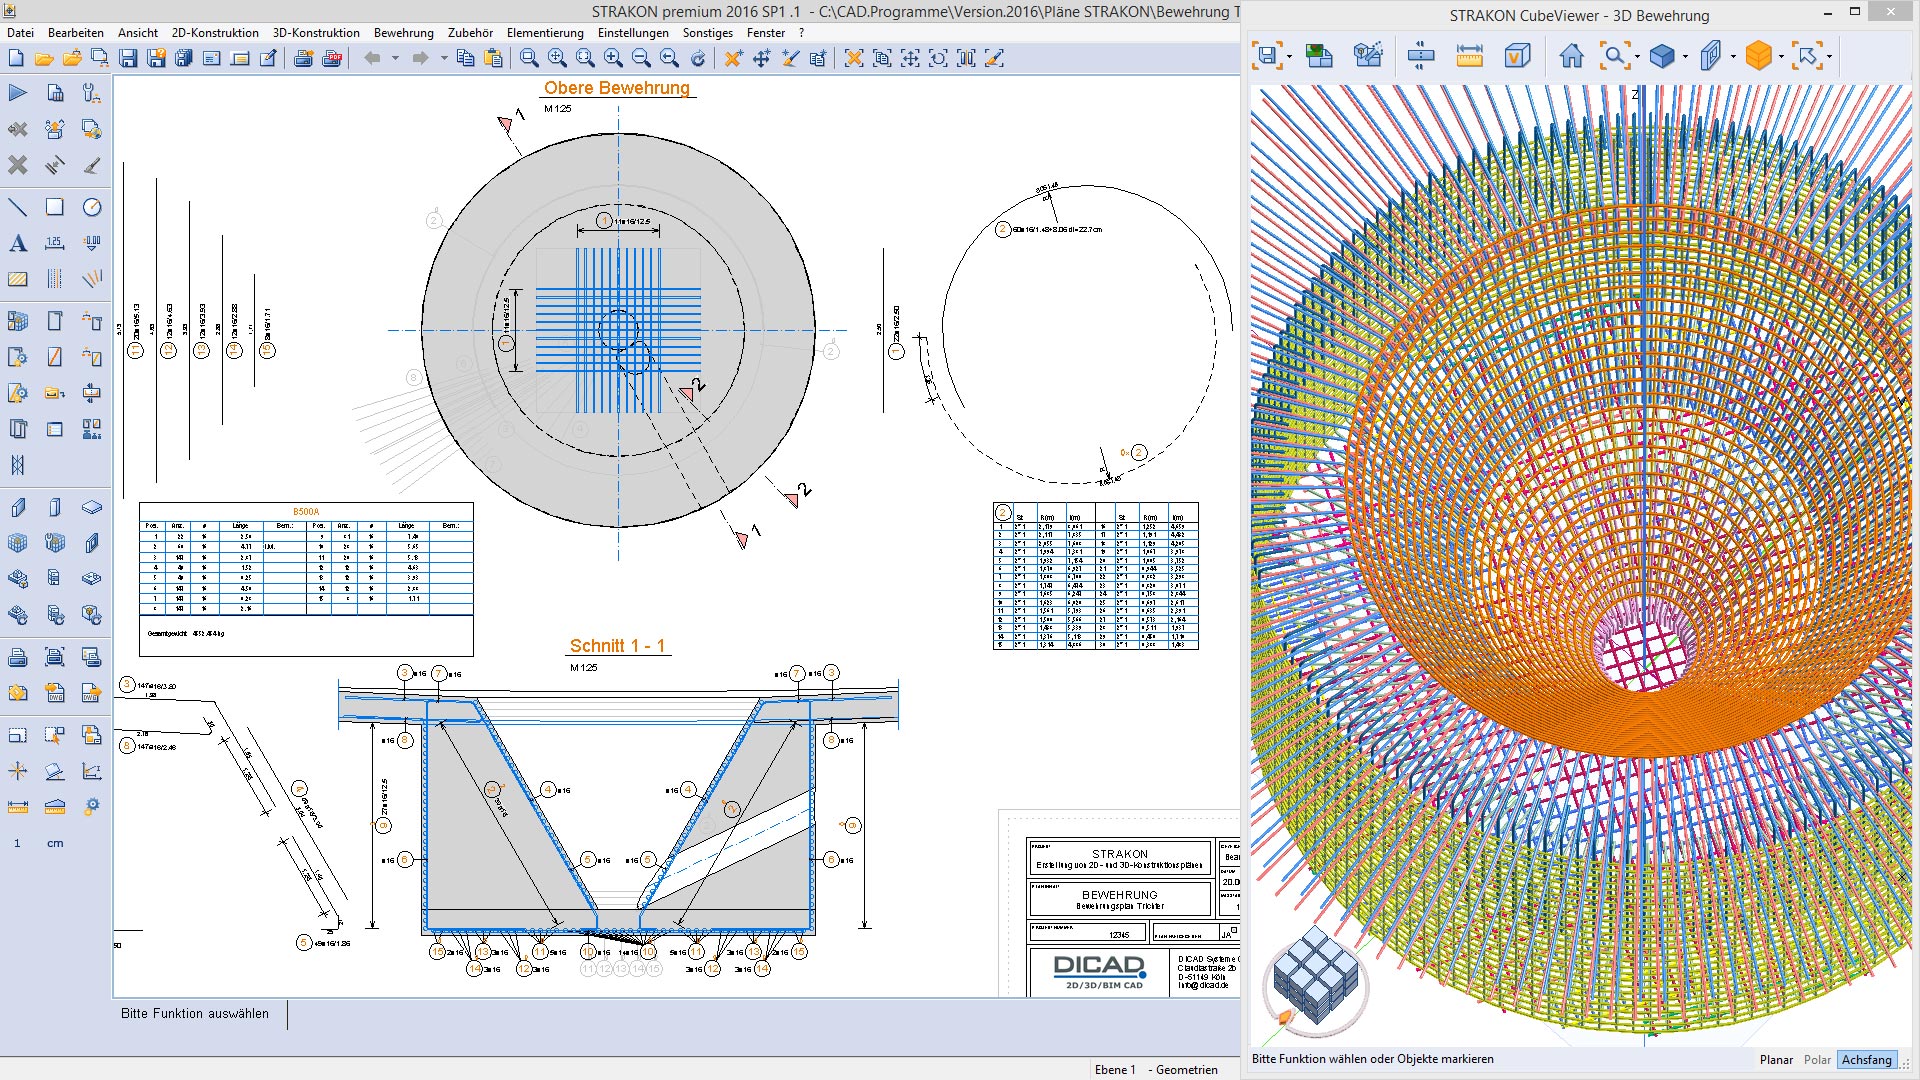Toggle Polar mode in CubeViewer status bar
This screenshot has width=1920, height=1080.
1817,1059
